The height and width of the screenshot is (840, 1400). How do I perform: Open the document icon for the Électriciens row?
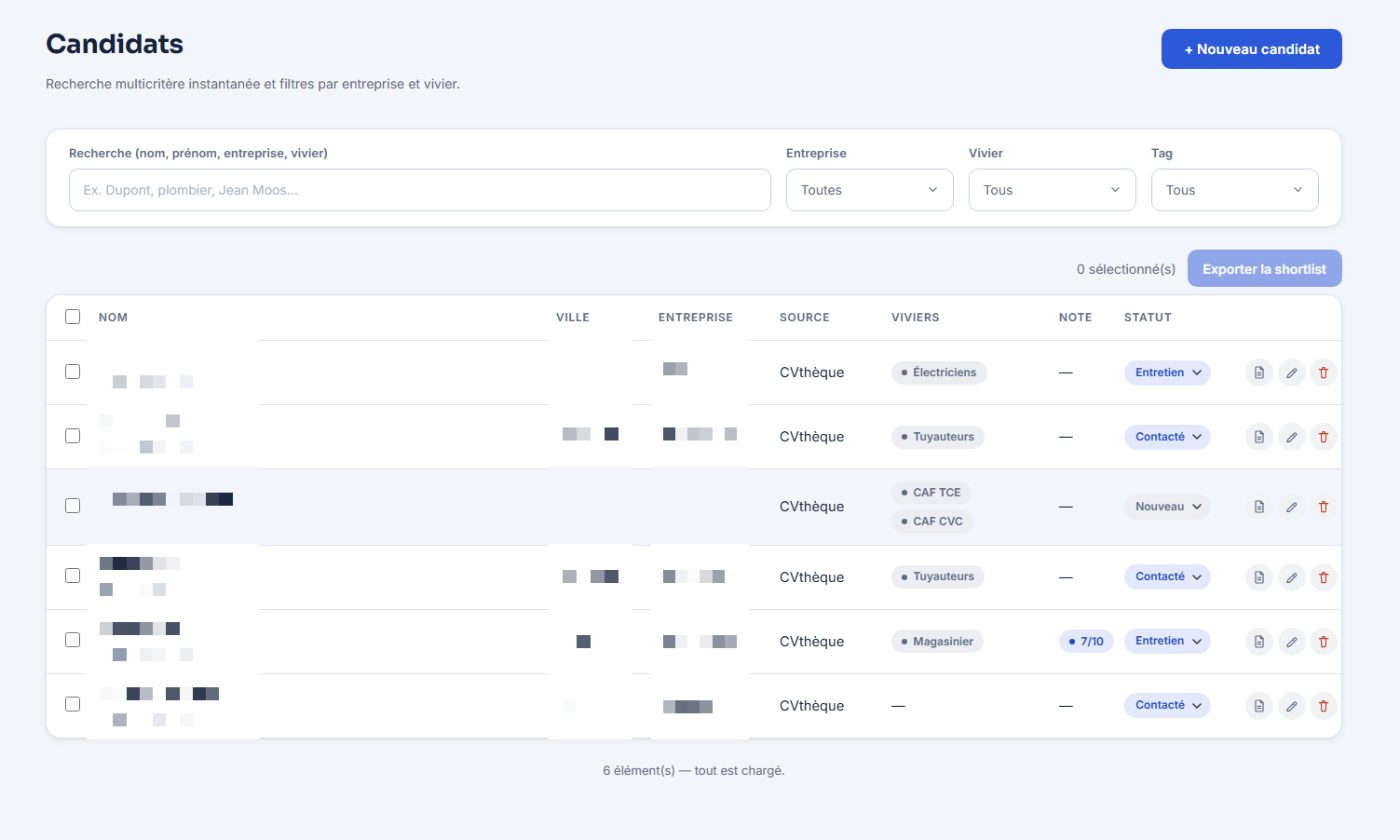(1259, 373)
